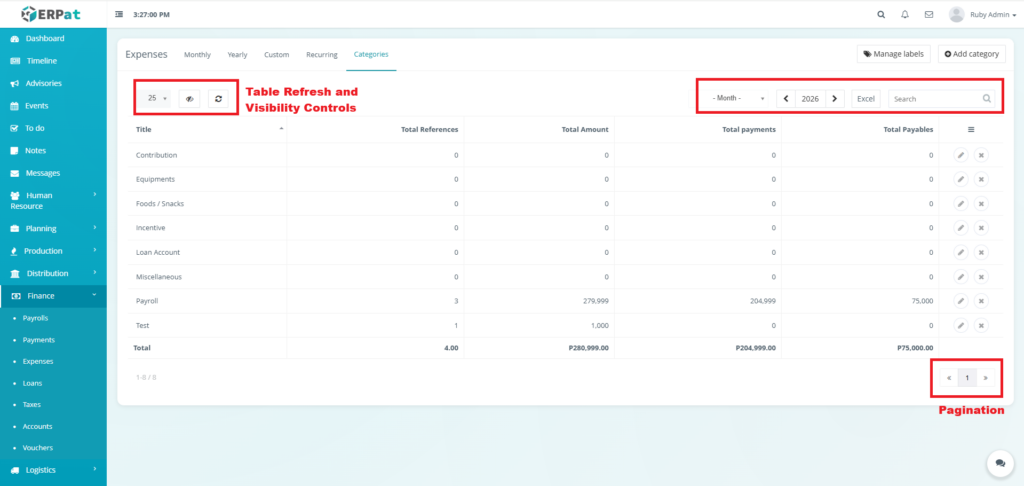This screenshot has height=486, width=1024.
Task: Switch to the Recurring tab
Action: click(x=321, y=54)
